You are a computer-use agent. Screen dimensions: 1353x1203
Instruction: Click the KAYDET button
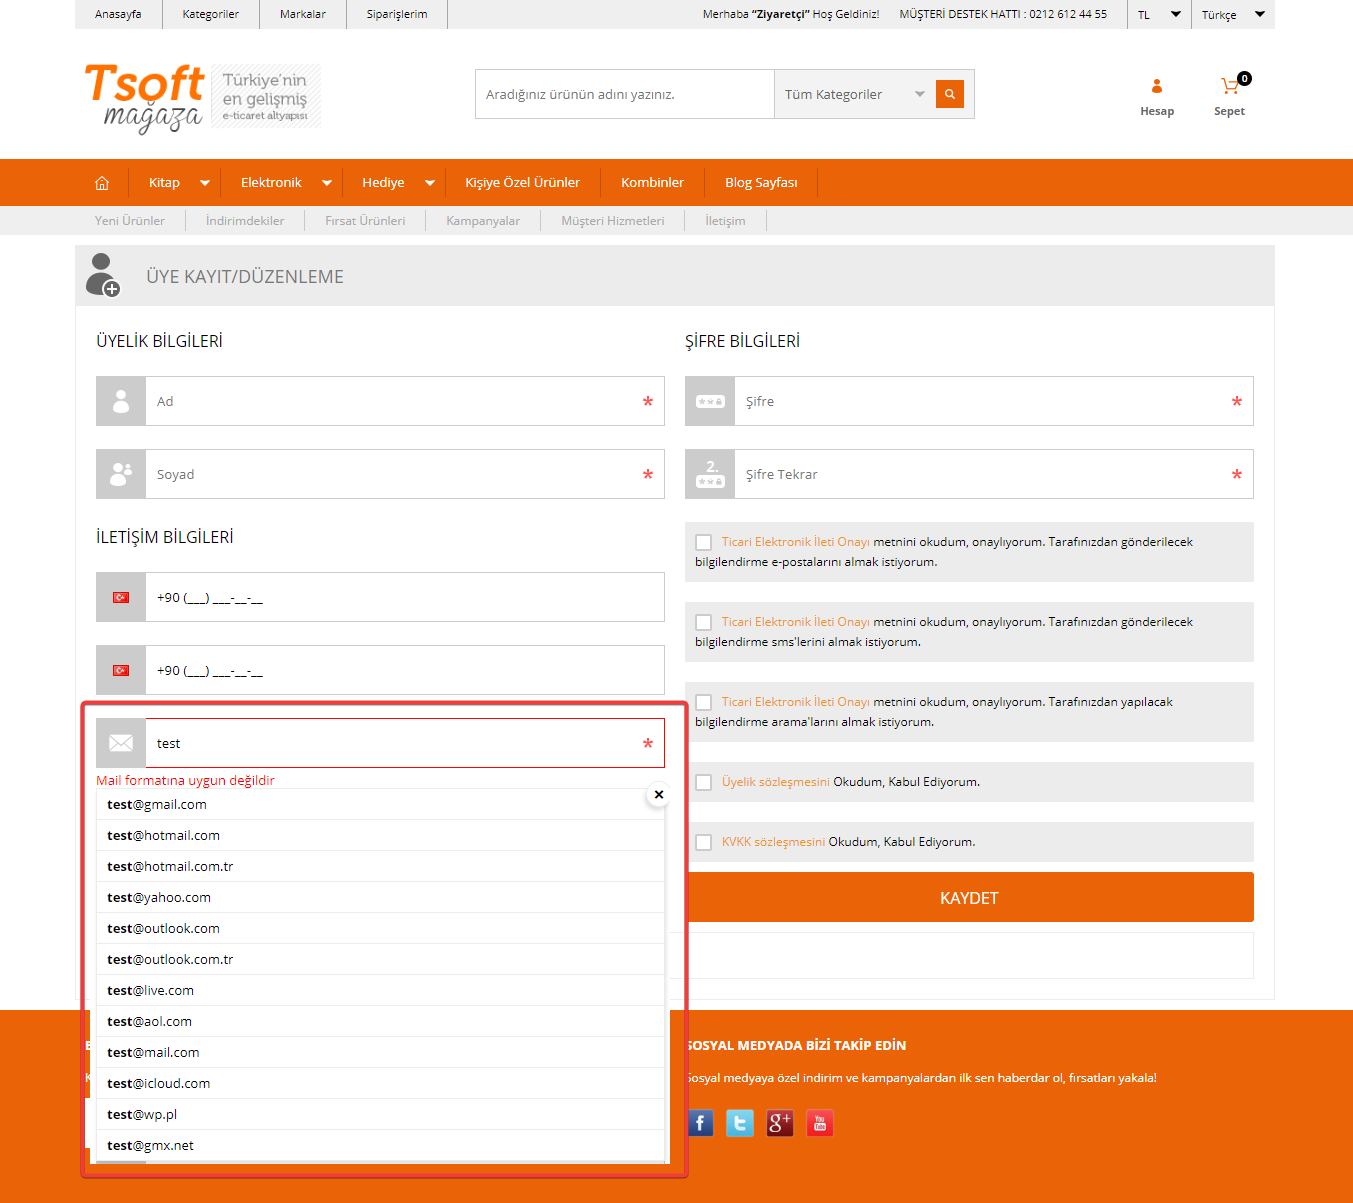pos(969,897)
